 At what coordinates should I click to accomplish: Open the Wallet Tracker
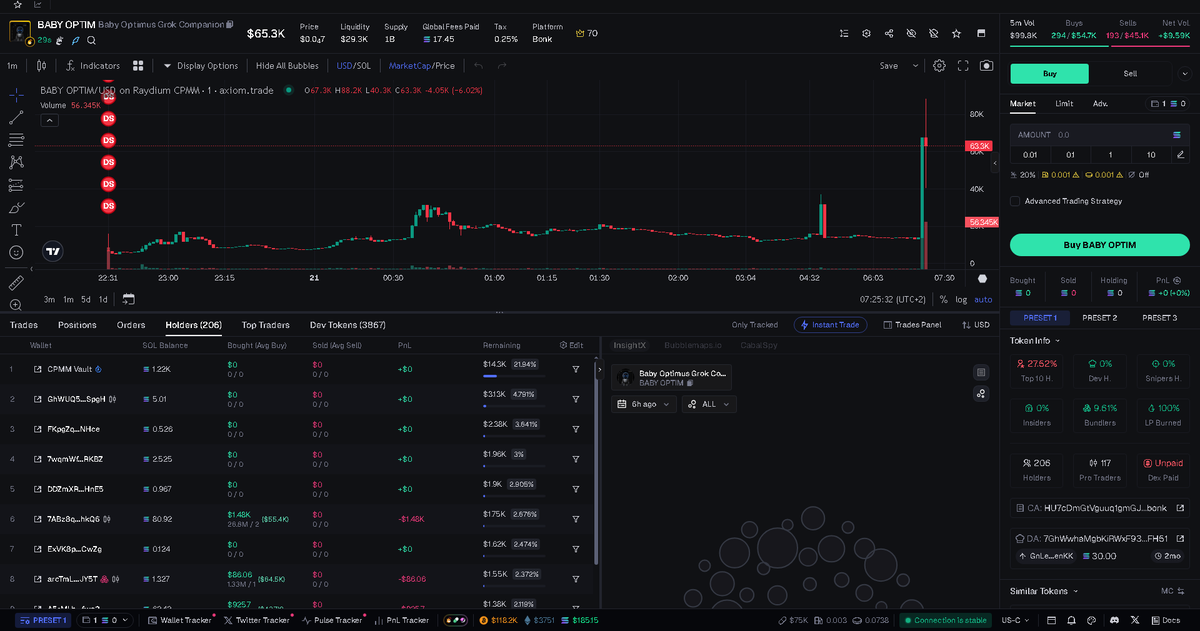coord(179,620)
